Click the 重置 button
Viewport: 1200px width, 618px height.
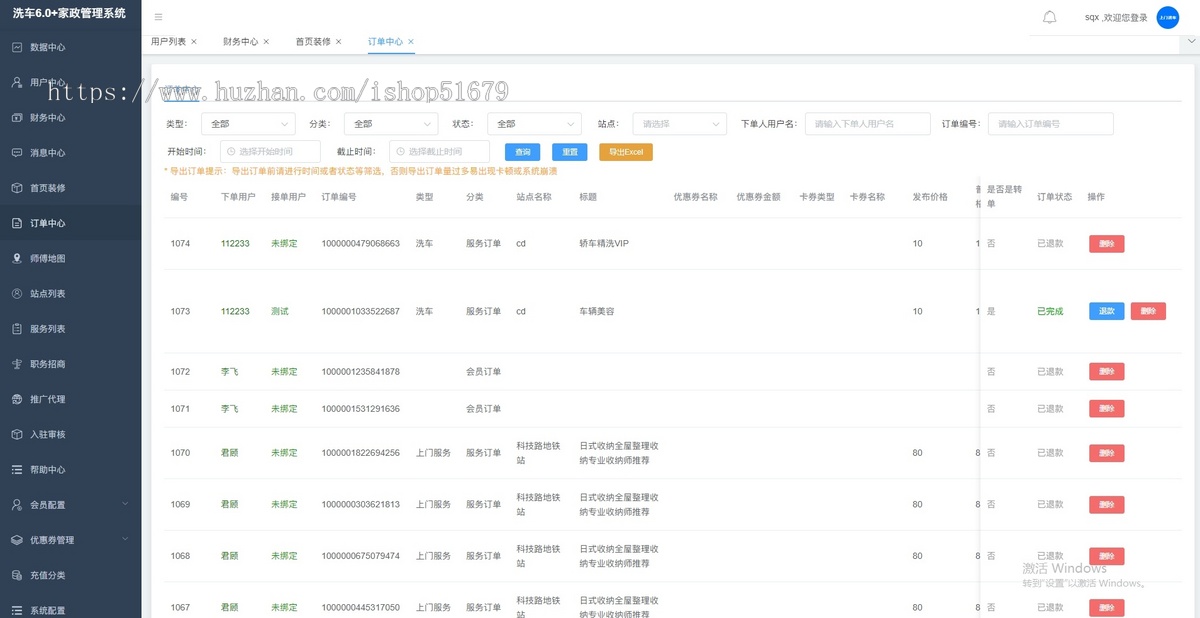point(570,152)
